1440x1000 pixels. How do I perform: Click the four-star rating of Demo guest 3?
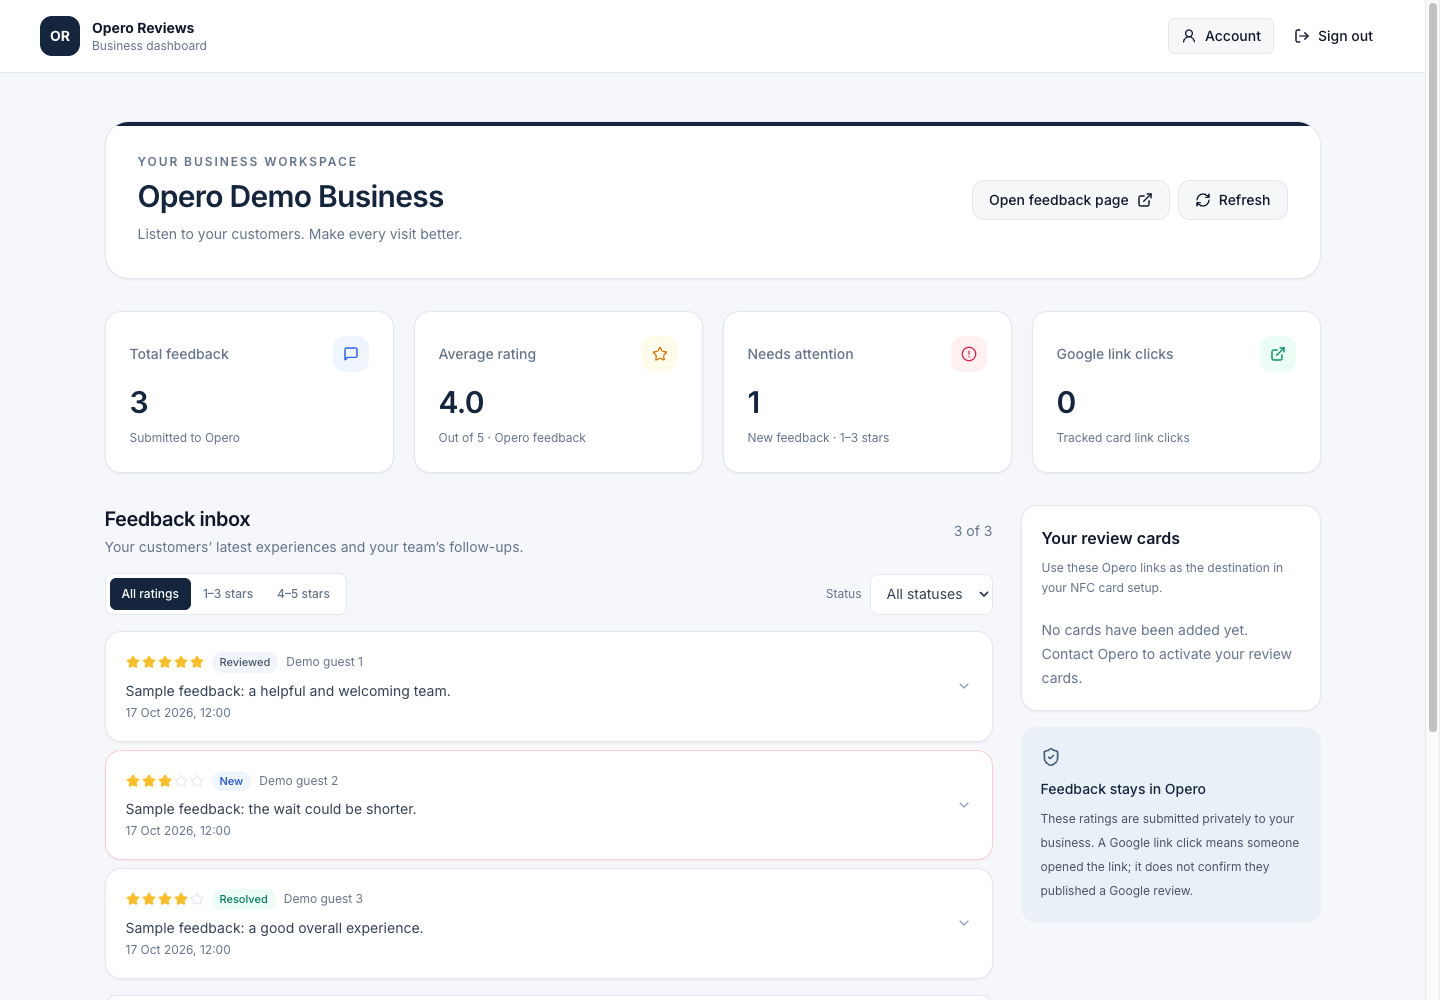[165, 899]
